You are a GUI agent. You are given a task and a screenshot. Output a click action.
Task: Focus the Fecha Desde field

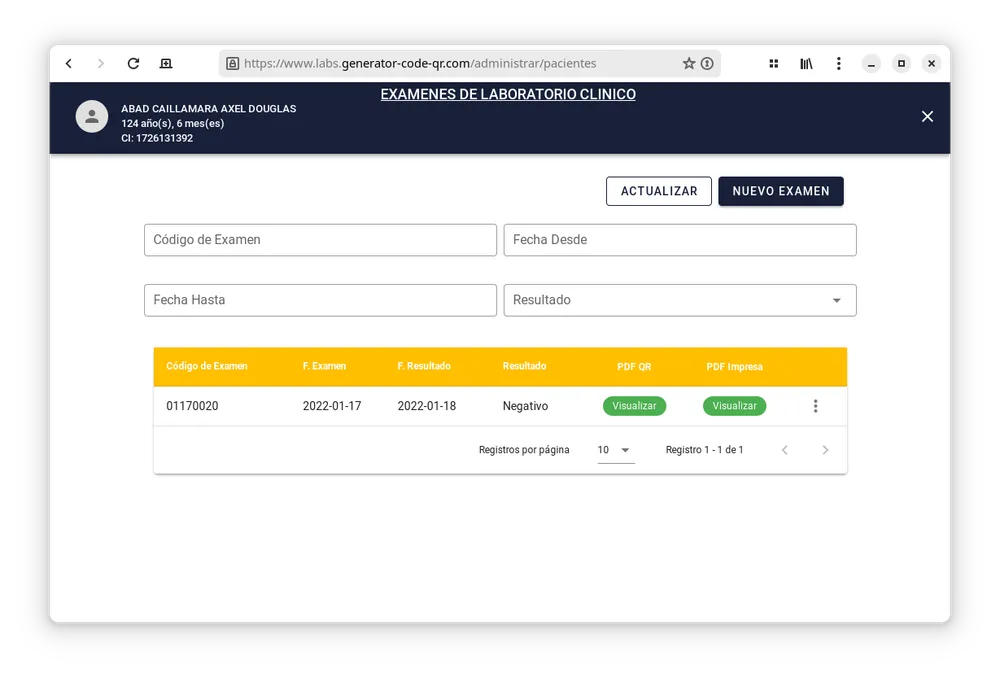coord(680,240)
